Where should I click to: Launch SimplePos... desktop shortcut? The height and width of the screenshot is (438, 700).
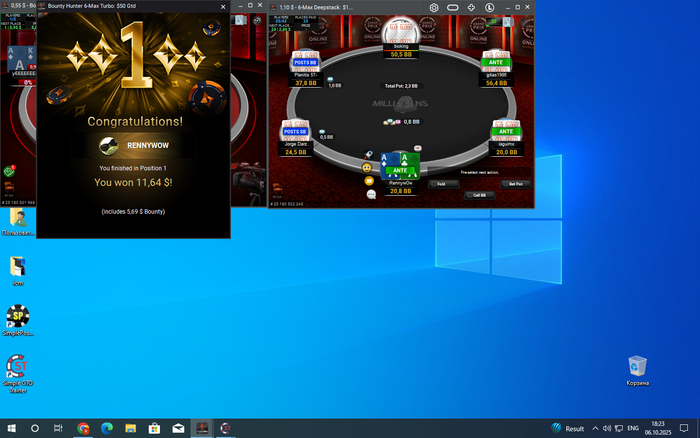point(18,320)
